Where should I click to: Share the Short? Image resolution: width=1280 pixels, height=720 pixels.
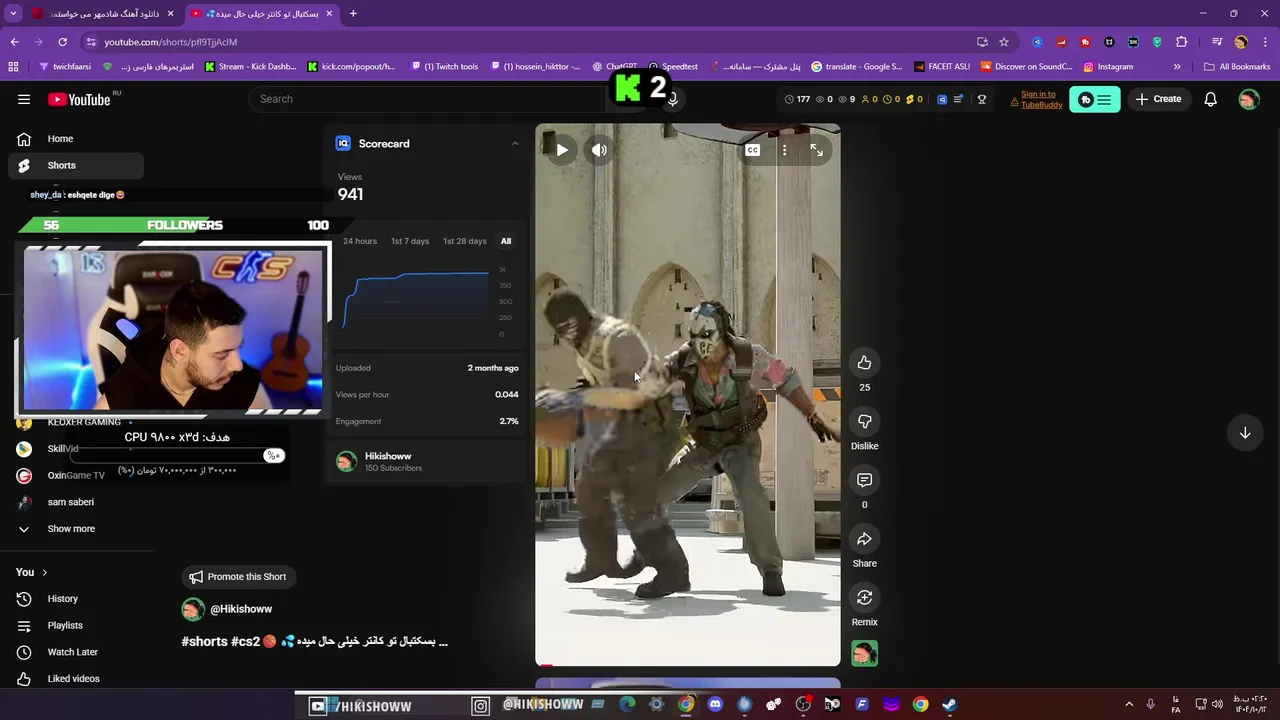(x=865, y=539)
